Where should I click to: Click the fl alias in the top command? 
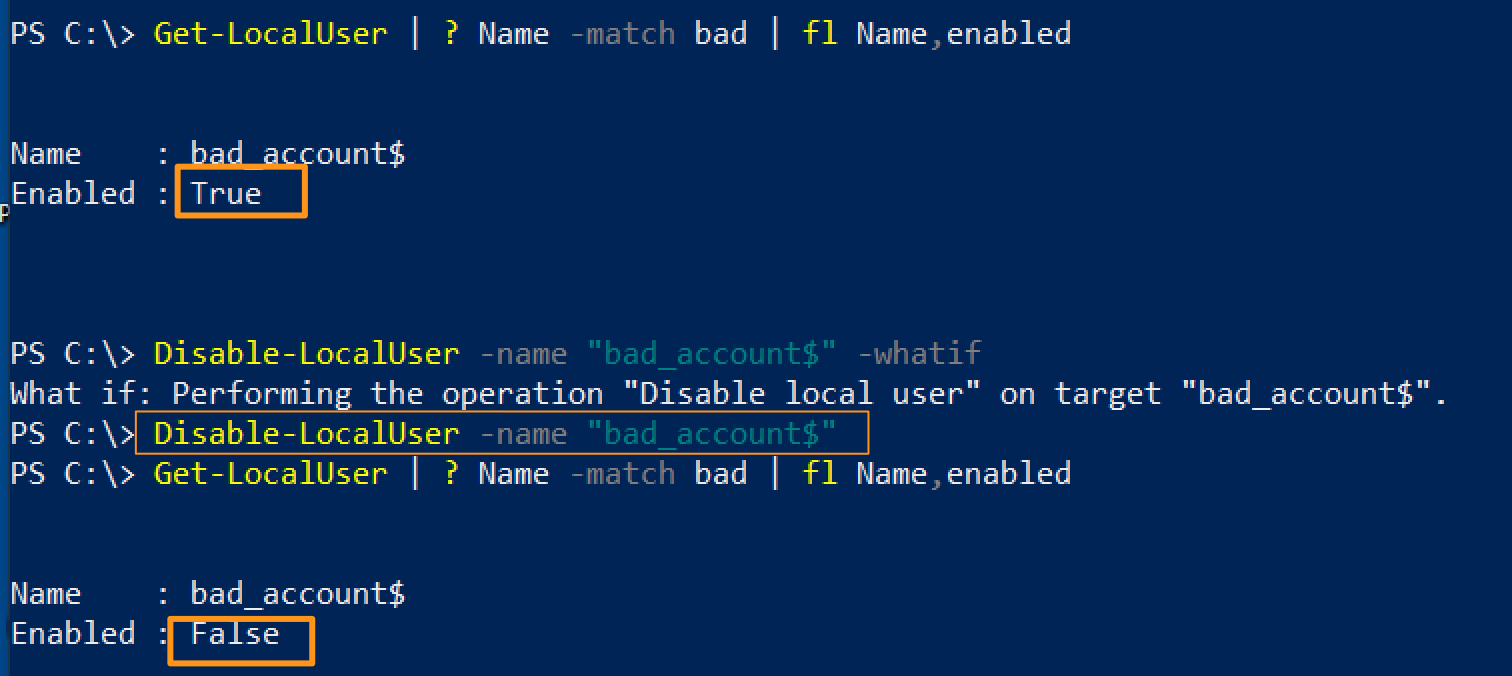(x=819, y=34)
